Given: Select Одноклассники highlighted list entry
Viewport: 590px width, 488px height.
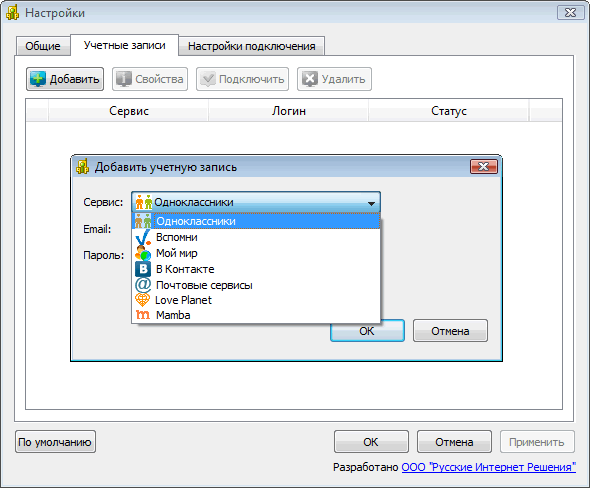Looking at the screenshot, I should click(256, 221).
